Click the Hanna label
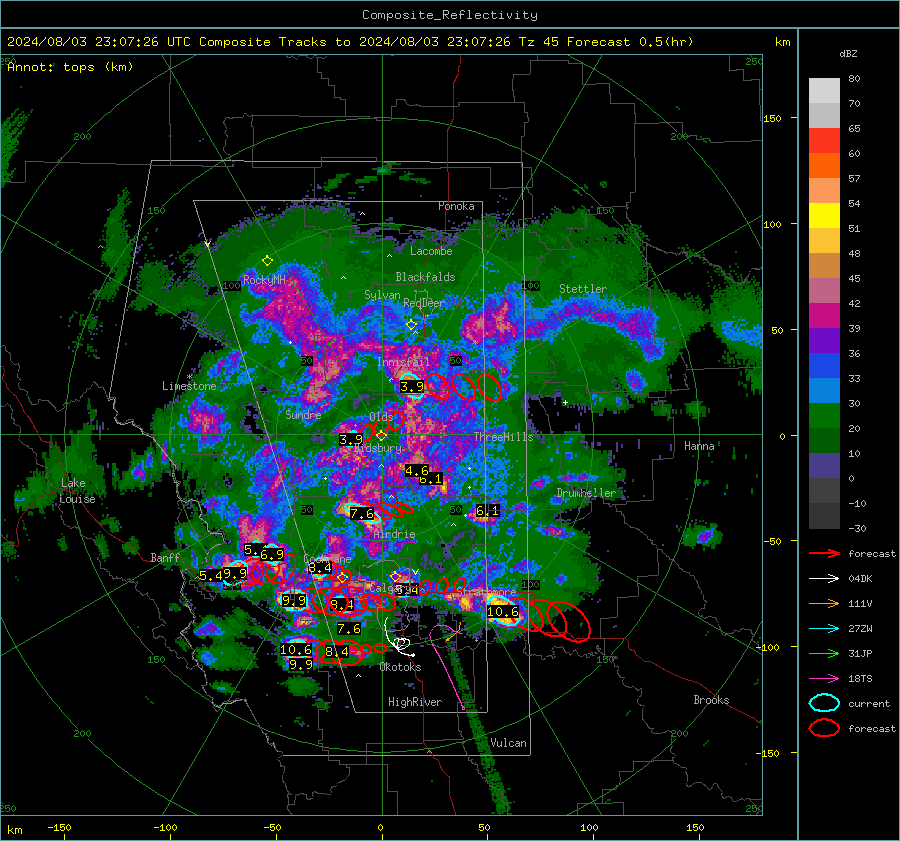The width and height of the screenshot is (900, 841). click(x=699, y=445)
